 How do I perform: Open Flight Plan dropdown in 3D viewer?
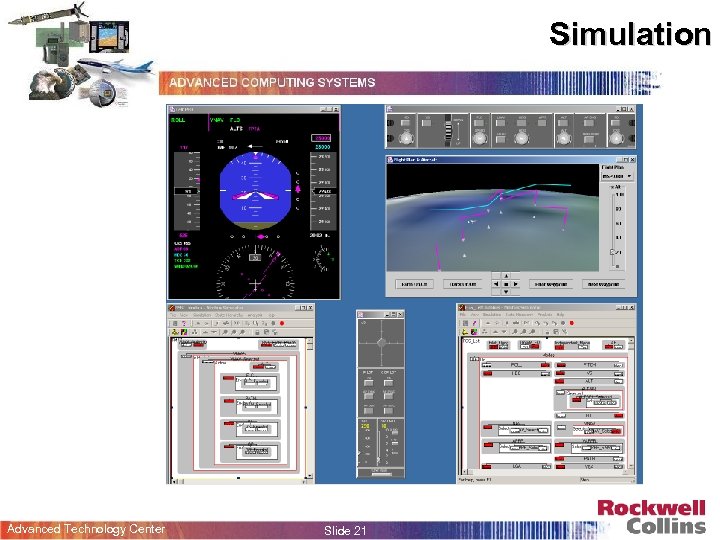coord(616,176)
